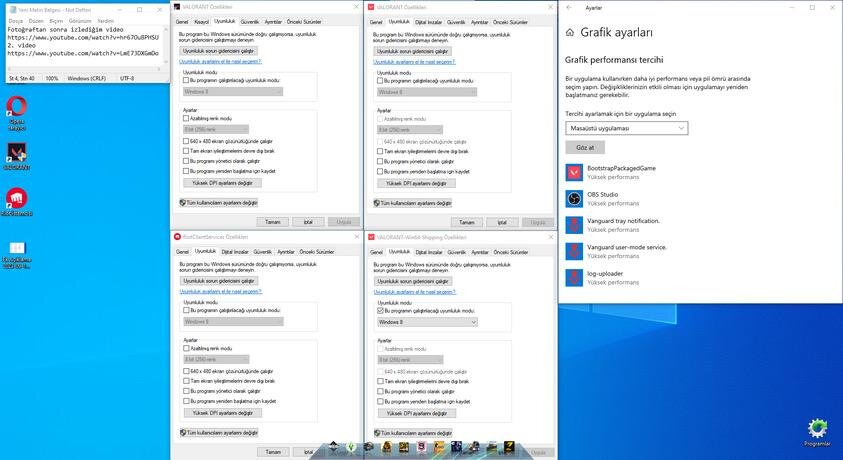The height and width of the screenshot is (460, 843).
Task: Tick 'yeniden başlatma için kaydet' in RiotClientServices dialog
Action: pyautogui.click(x=187, y=401)
